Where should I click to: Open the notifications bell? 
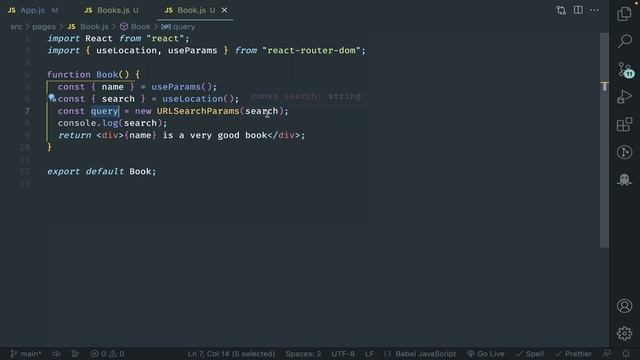point(626,354)
